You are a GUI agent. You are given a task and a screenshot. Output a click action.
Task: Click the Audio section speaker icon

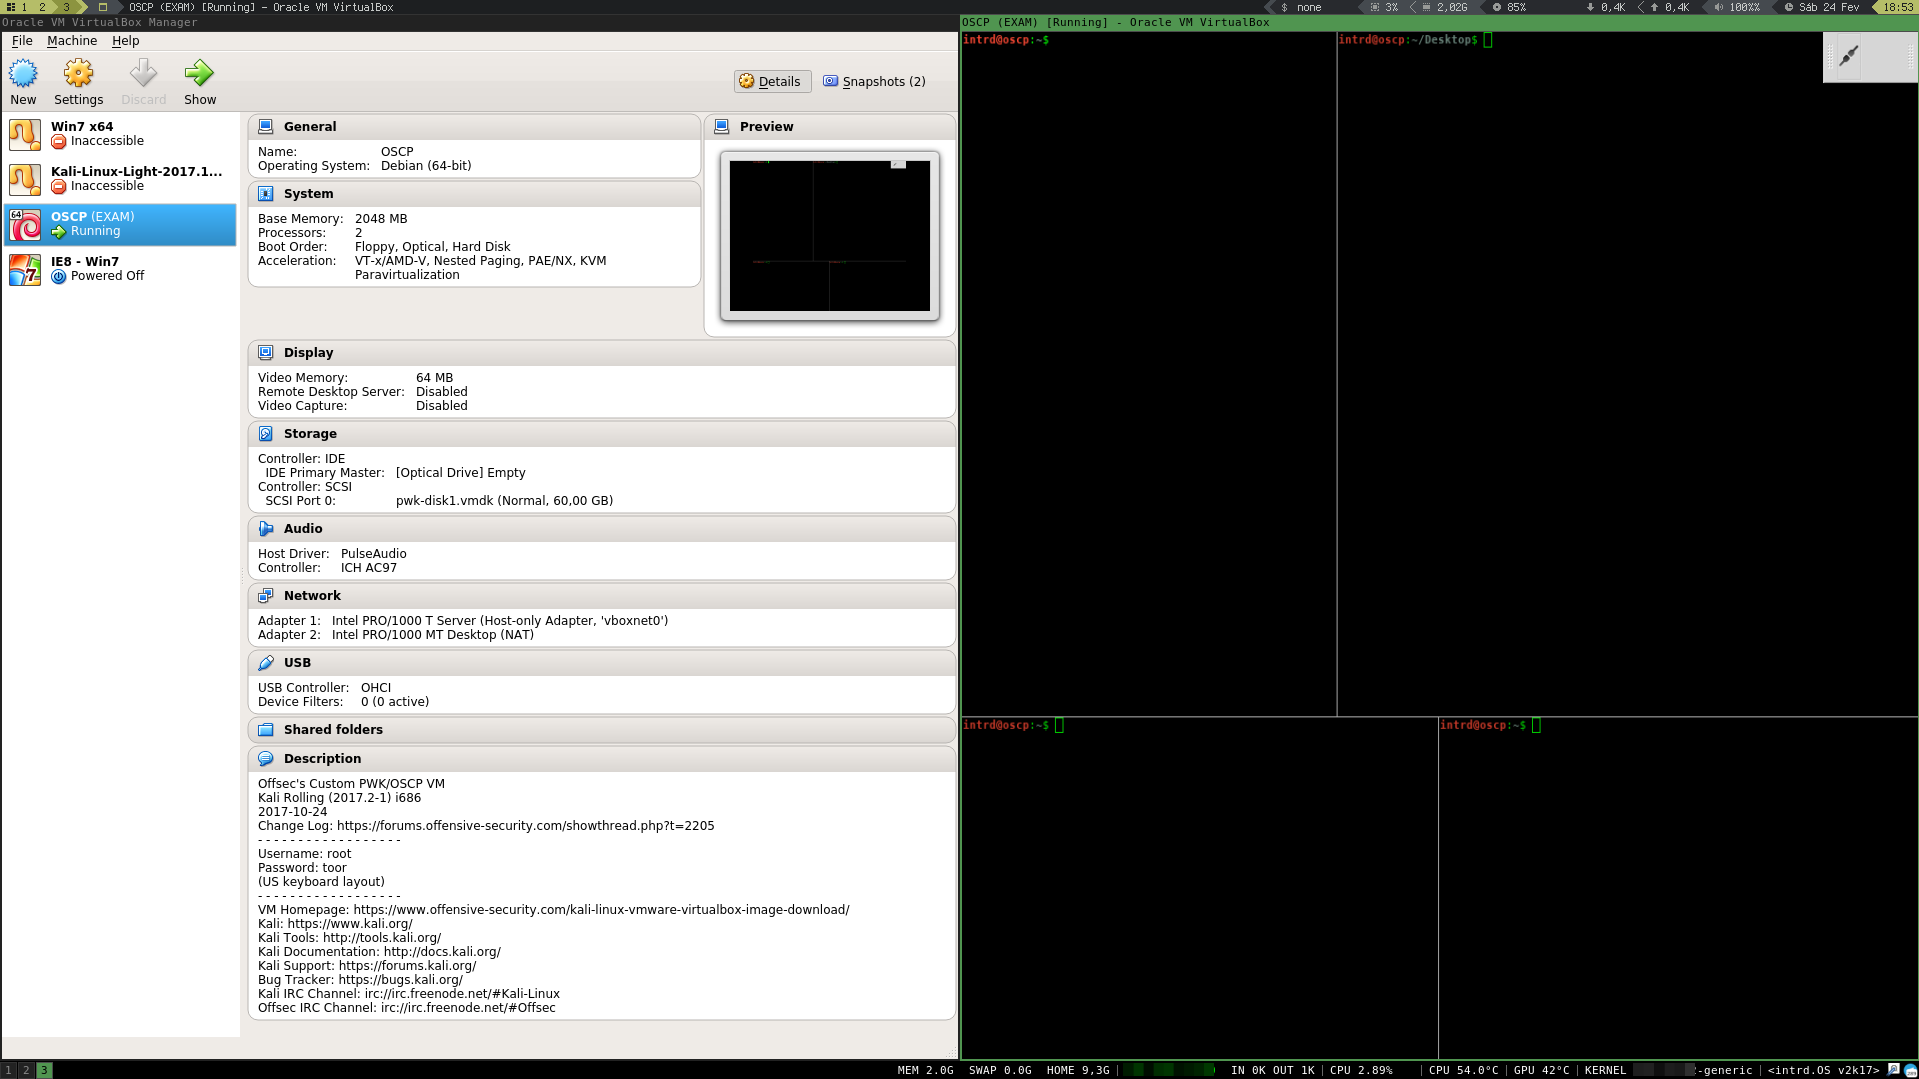pyautogui.click(x=266, y=529)
